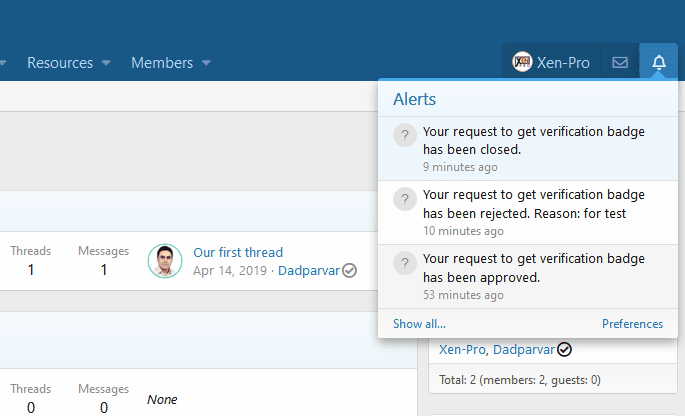Open the envelope conversations icon
685x416 pixels.
click(620, 63)
